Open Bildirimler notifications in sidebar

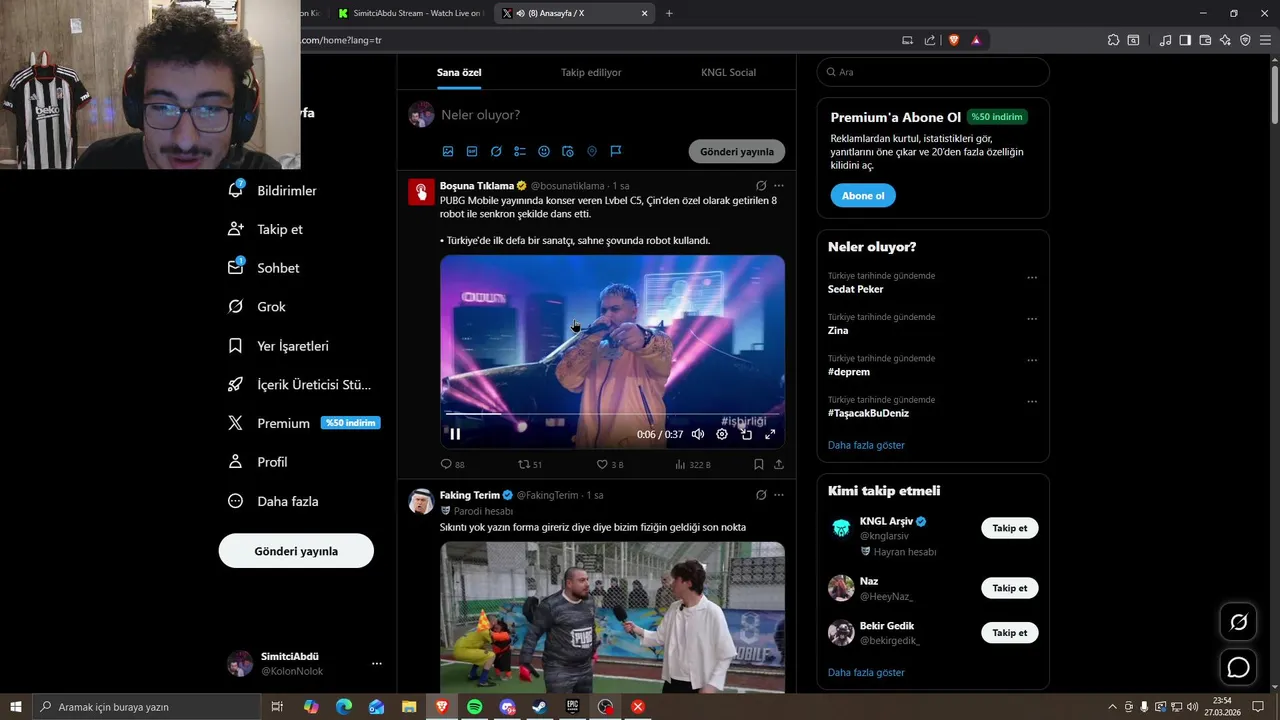tap(272, 190)
